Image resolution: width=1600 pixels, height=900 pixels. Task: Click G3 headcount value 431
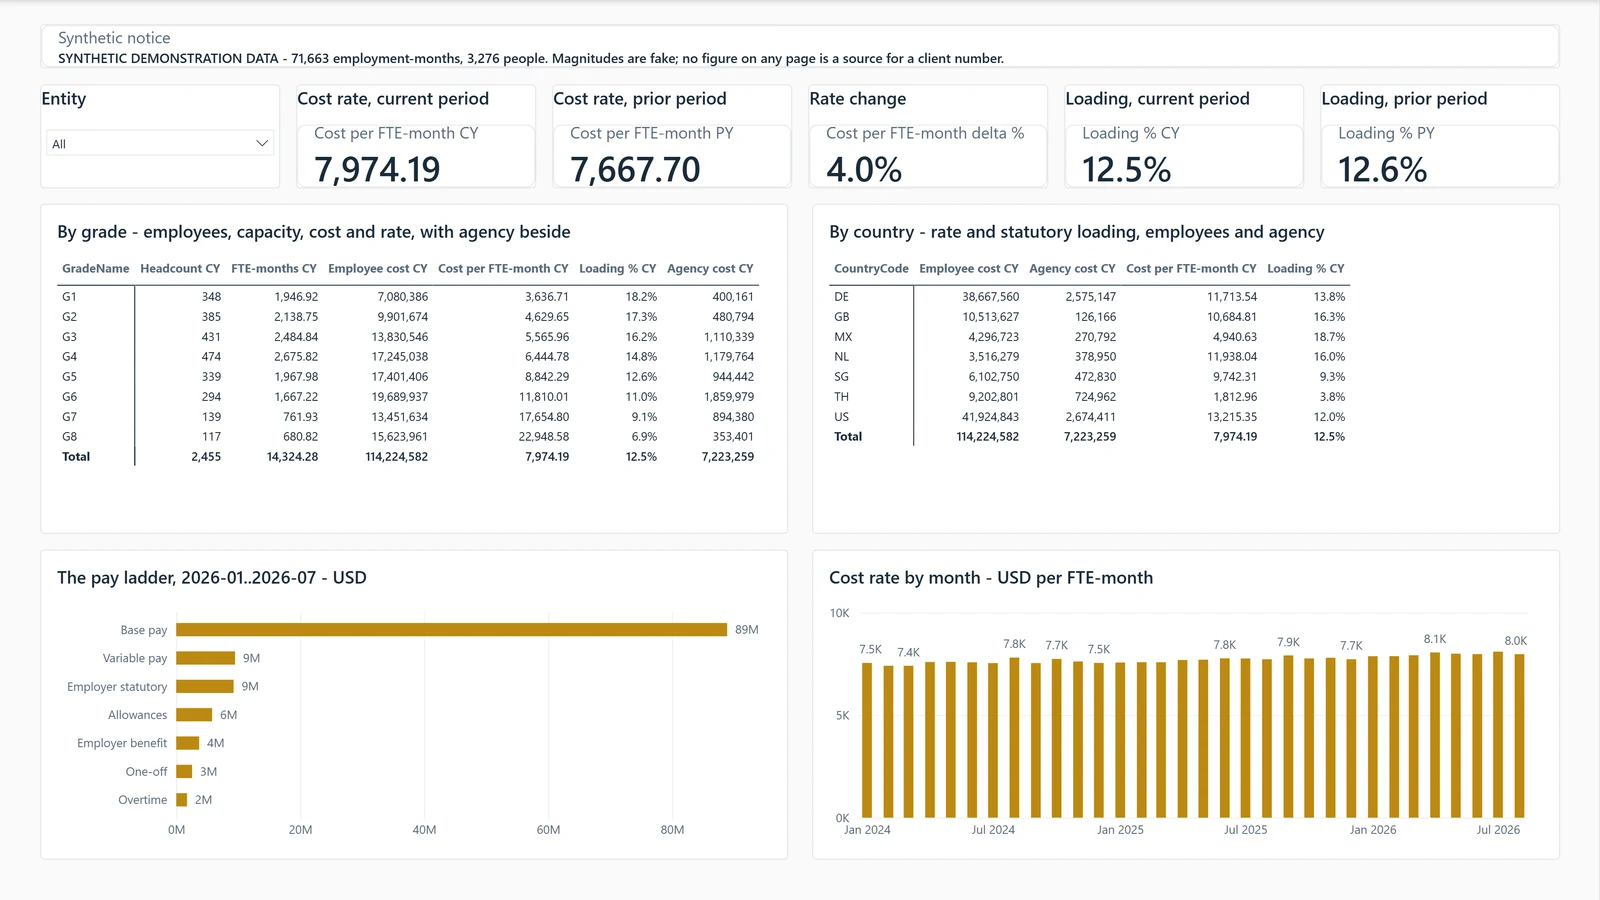click(211, 337)
